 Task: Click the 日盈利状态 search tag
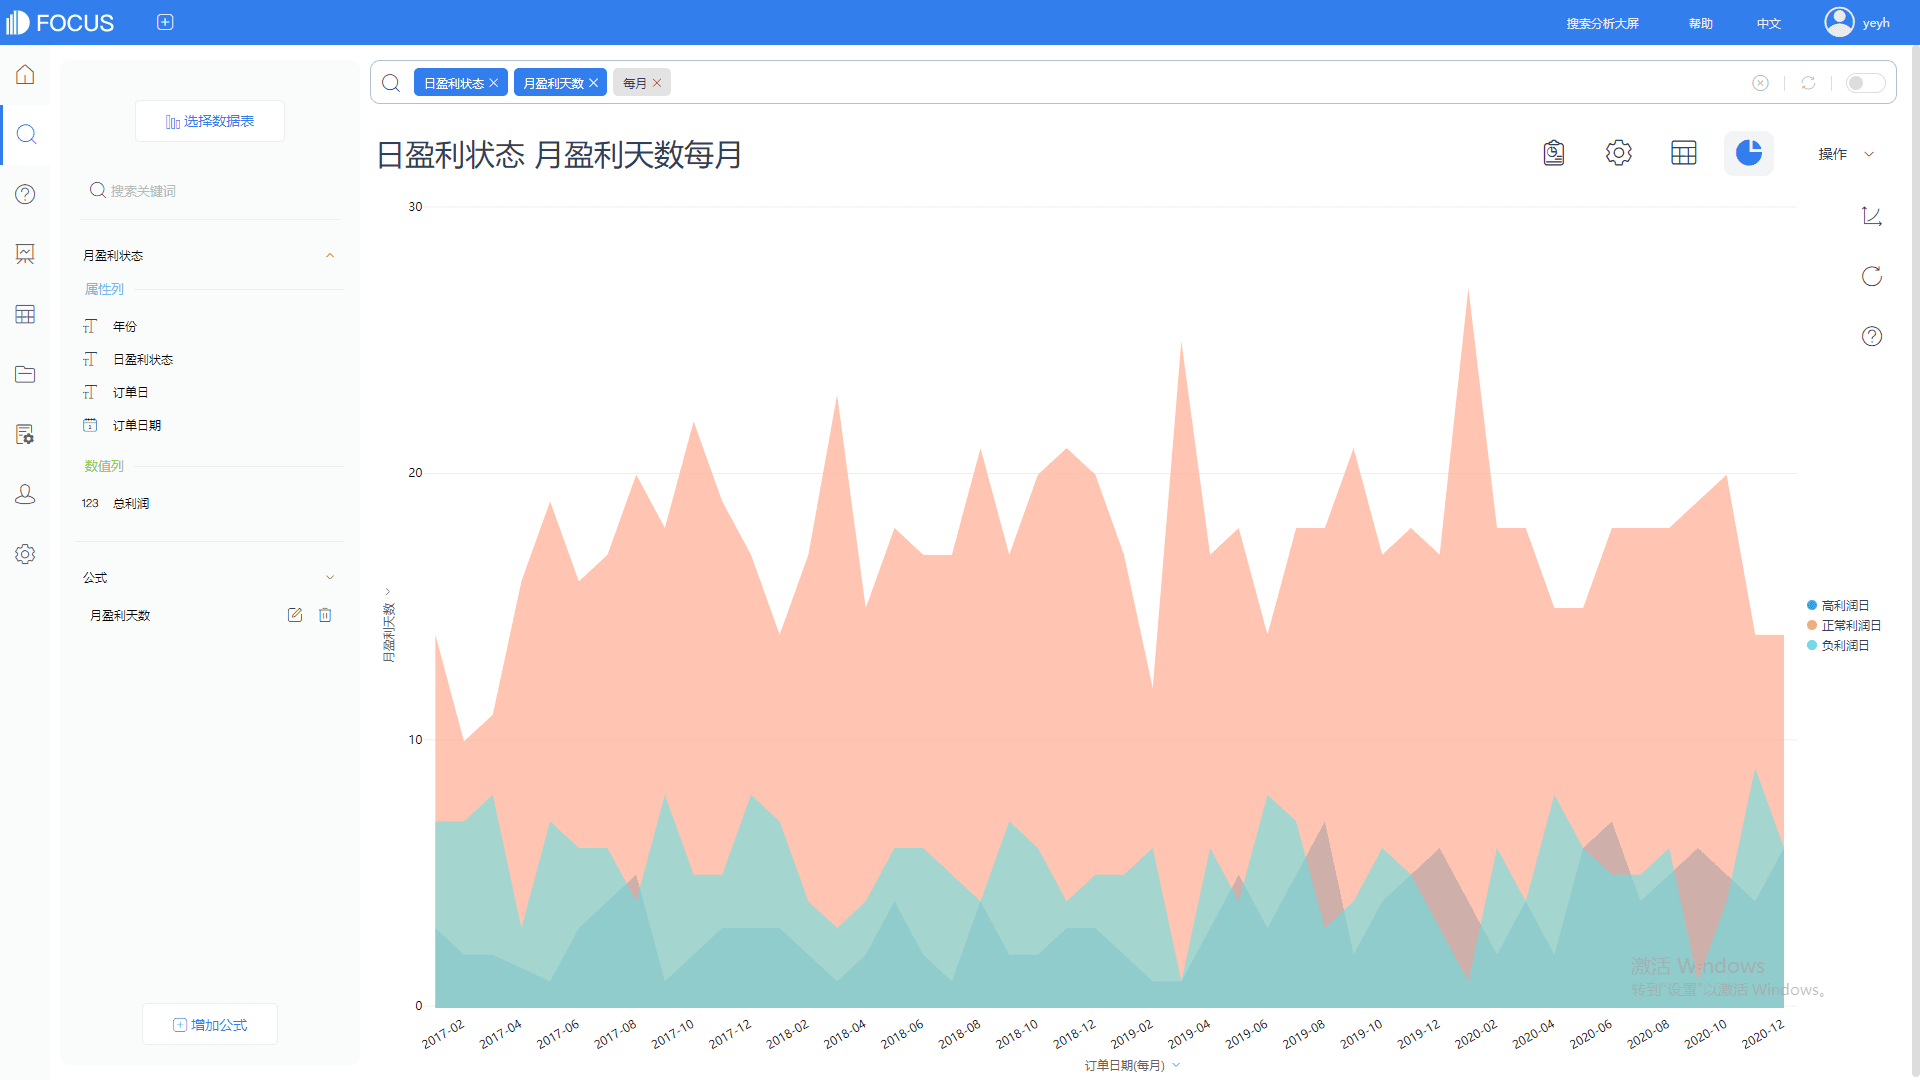coord(454,83)
